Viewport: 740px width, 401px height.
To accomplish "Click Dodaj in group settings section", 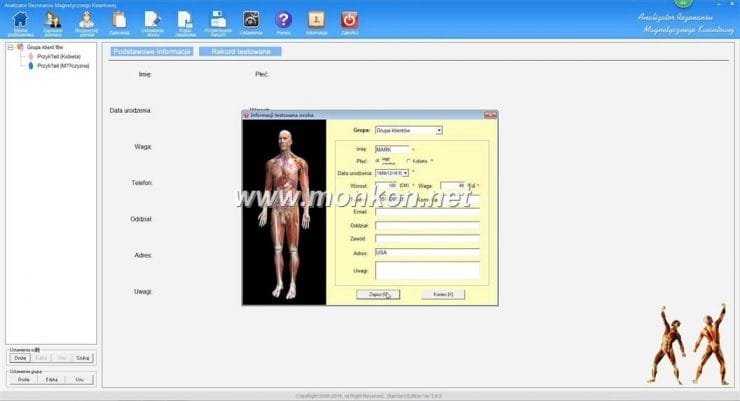I will click(24, 379).
